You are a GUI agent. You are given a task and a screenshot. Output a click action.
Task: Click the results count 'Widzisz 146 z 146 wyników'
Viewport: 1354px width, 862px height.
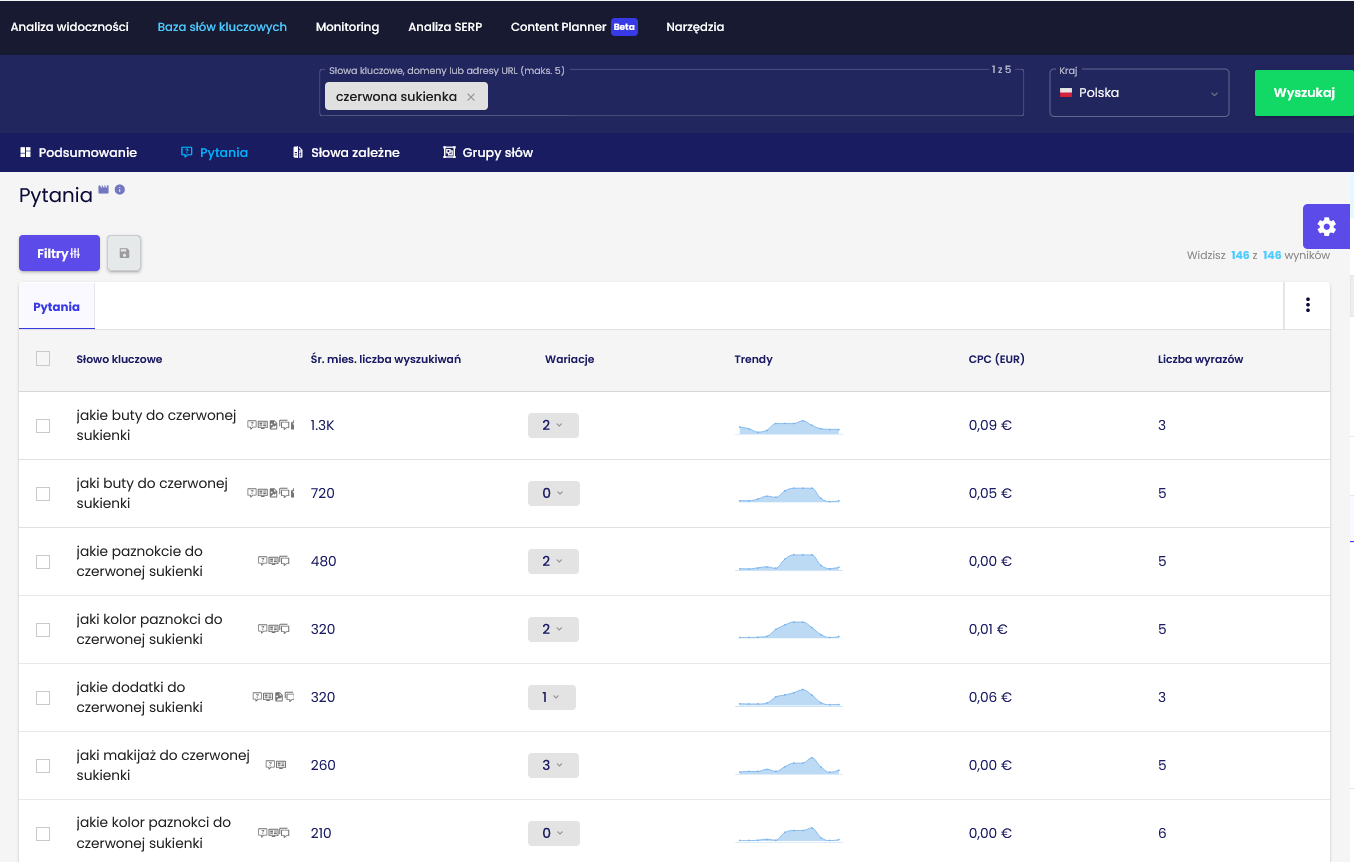tap(1258, 255)
